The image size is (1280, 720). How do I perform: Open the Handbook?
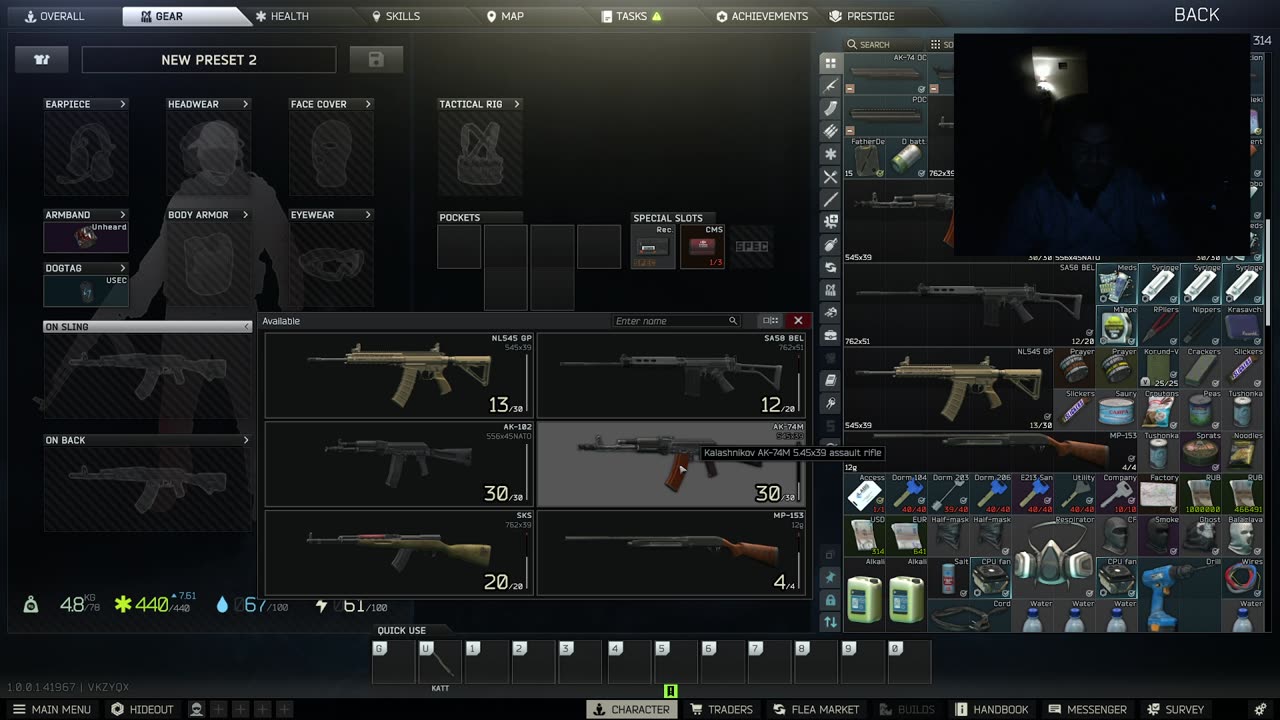991,709
